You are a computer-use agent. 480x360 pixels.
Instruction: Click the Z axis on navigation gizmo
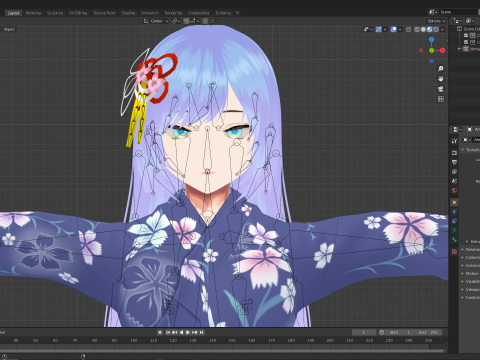[x=432, y=40]
